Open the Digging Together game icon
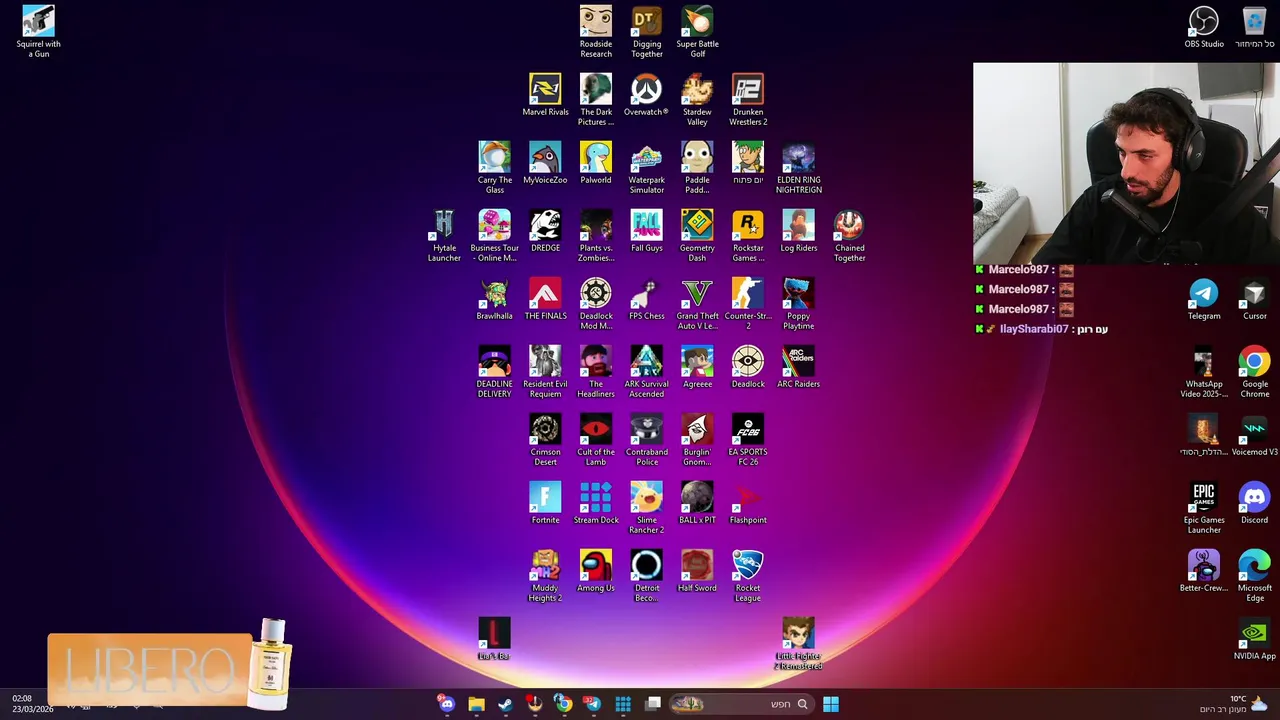The width and height of the screenshot is (1280, 720). click(x=647, y=31)
